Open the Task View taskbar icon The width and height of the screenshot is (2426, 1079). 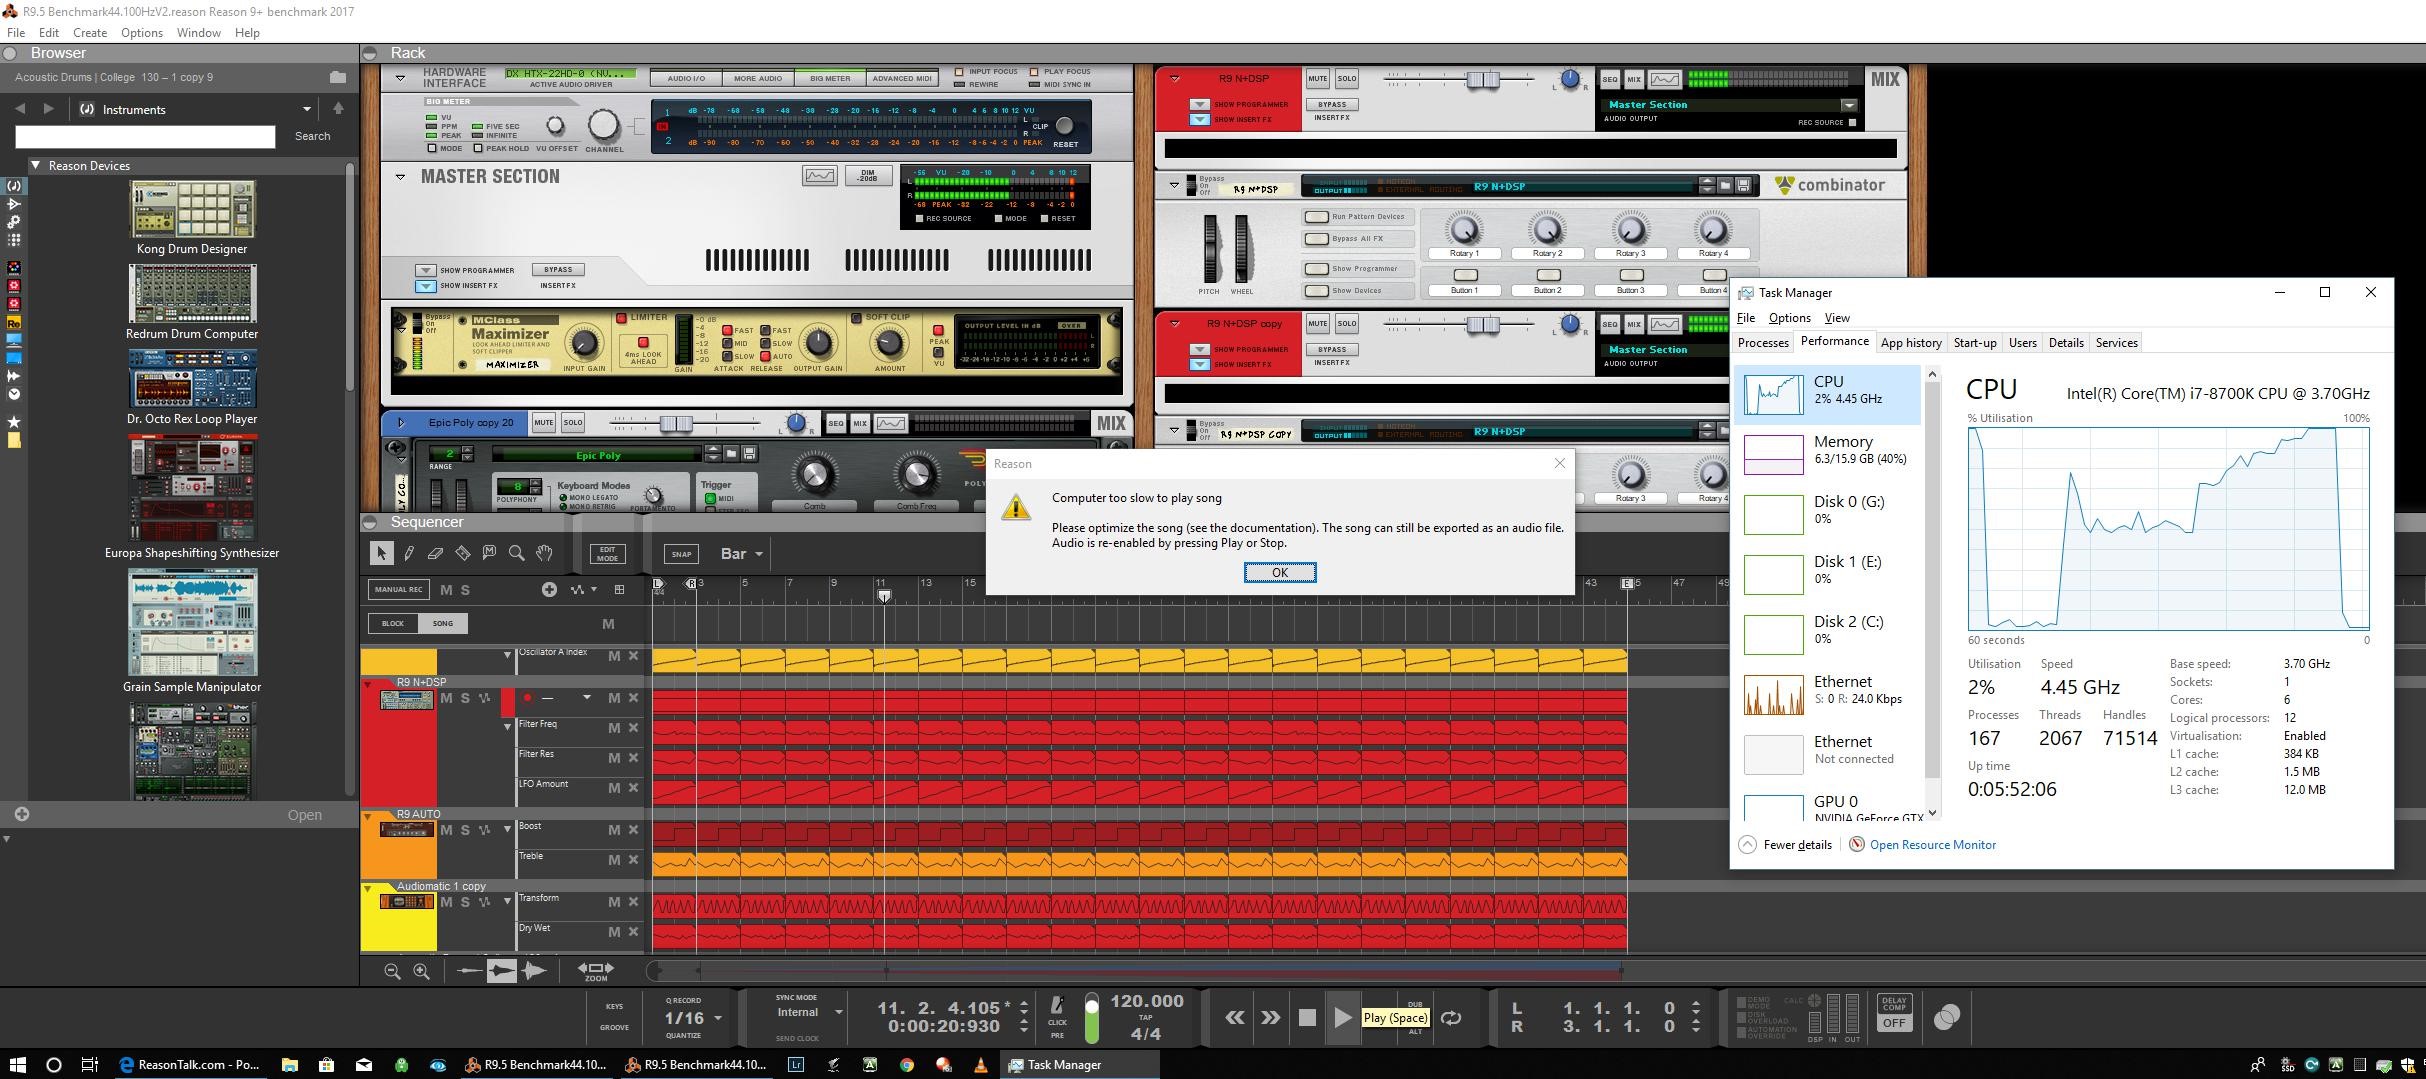[89, 1065]
